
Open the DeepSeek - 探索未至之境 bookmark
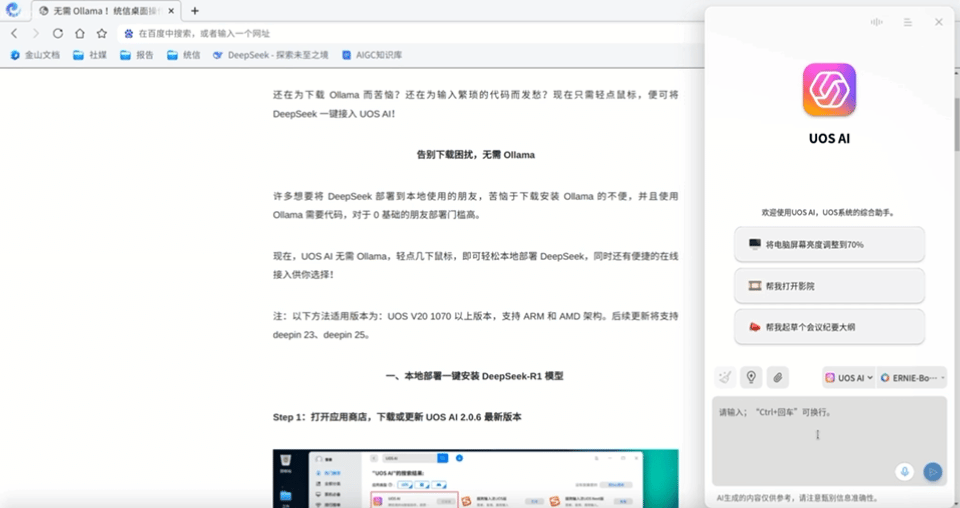click(x=270, y=55)
